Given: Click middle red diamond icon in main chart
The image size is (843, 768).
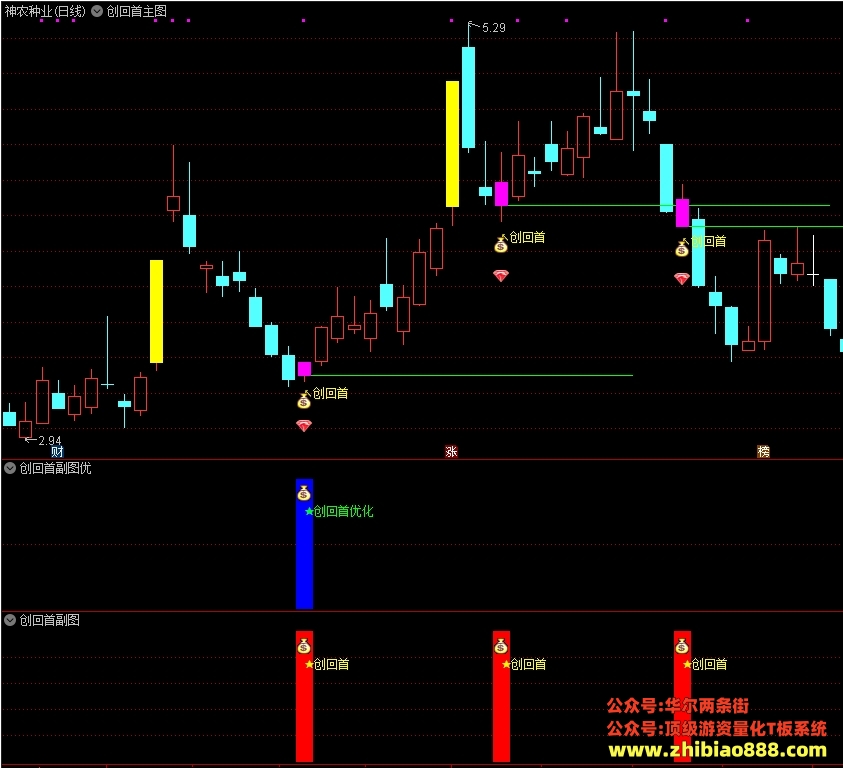Looking at the screenshot, I should [501, 276].
